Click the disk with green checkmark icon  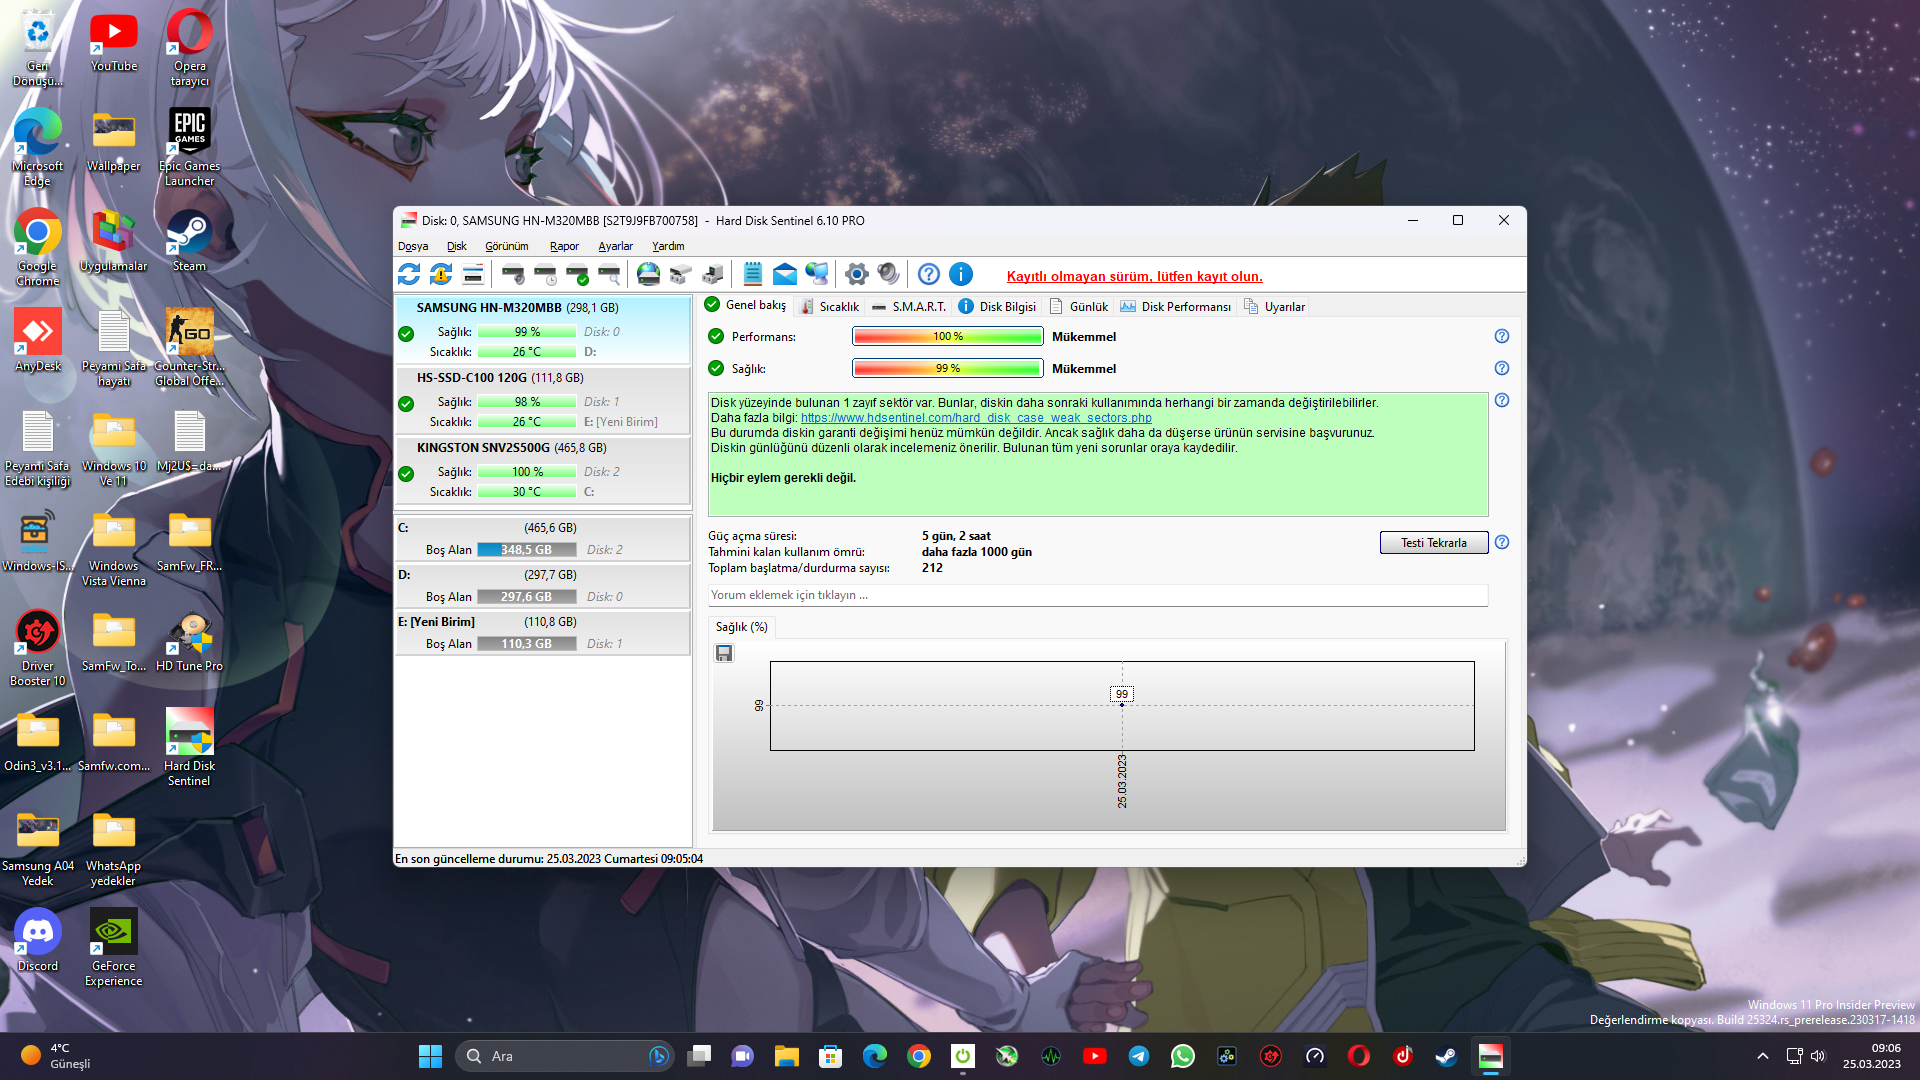(x=577, y=274)
